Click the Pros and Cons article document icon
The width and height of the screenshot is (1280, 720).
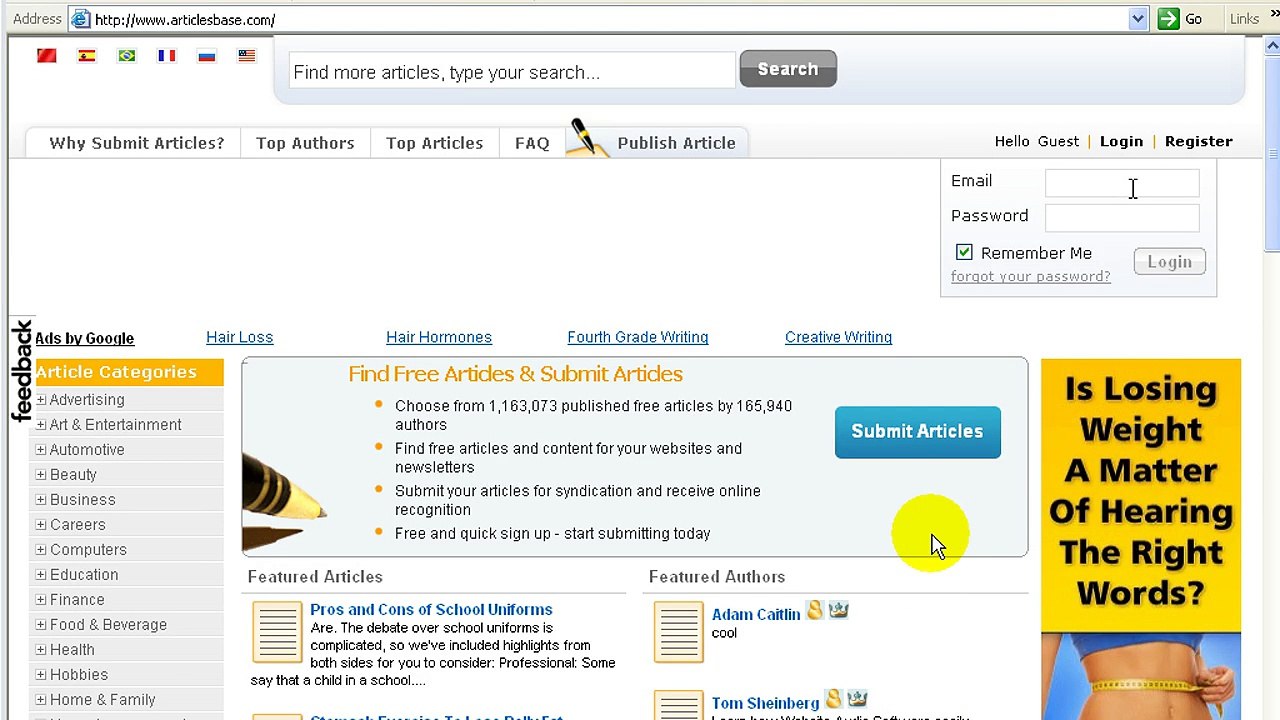click(277, 631)
